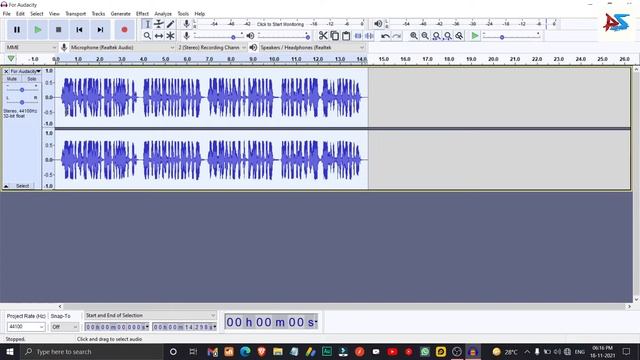Open the Microphone recording device dropdown

click(122, 48)
